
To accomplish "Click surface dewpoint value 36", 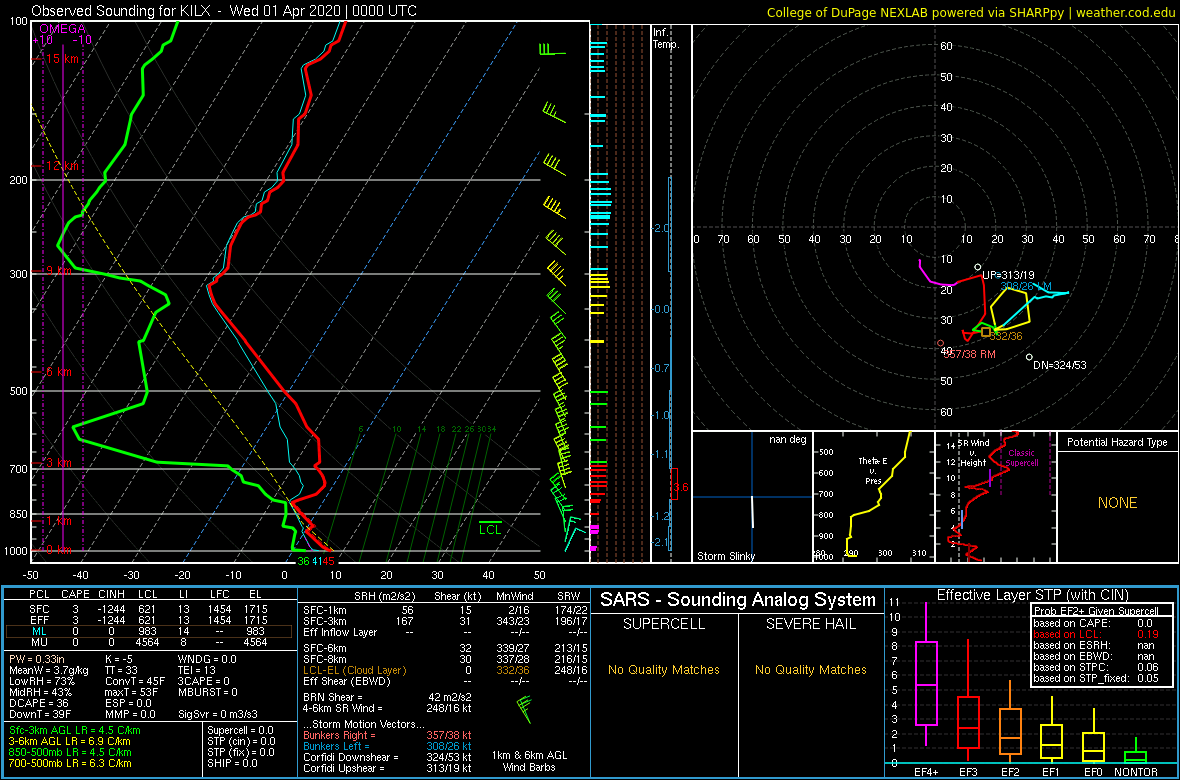I will (x=303, y=561).
